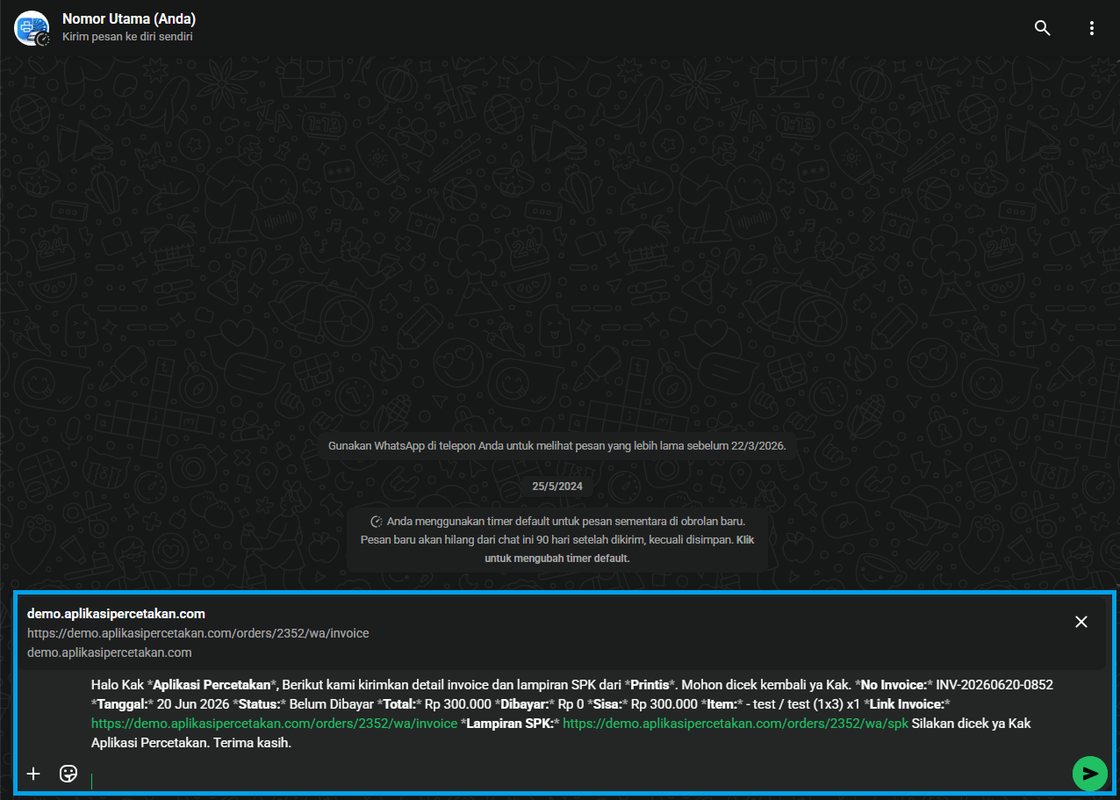Open the emoji and sticker picker
Image resolution: width=1120 pixels, height=800 pixels.
69,774
